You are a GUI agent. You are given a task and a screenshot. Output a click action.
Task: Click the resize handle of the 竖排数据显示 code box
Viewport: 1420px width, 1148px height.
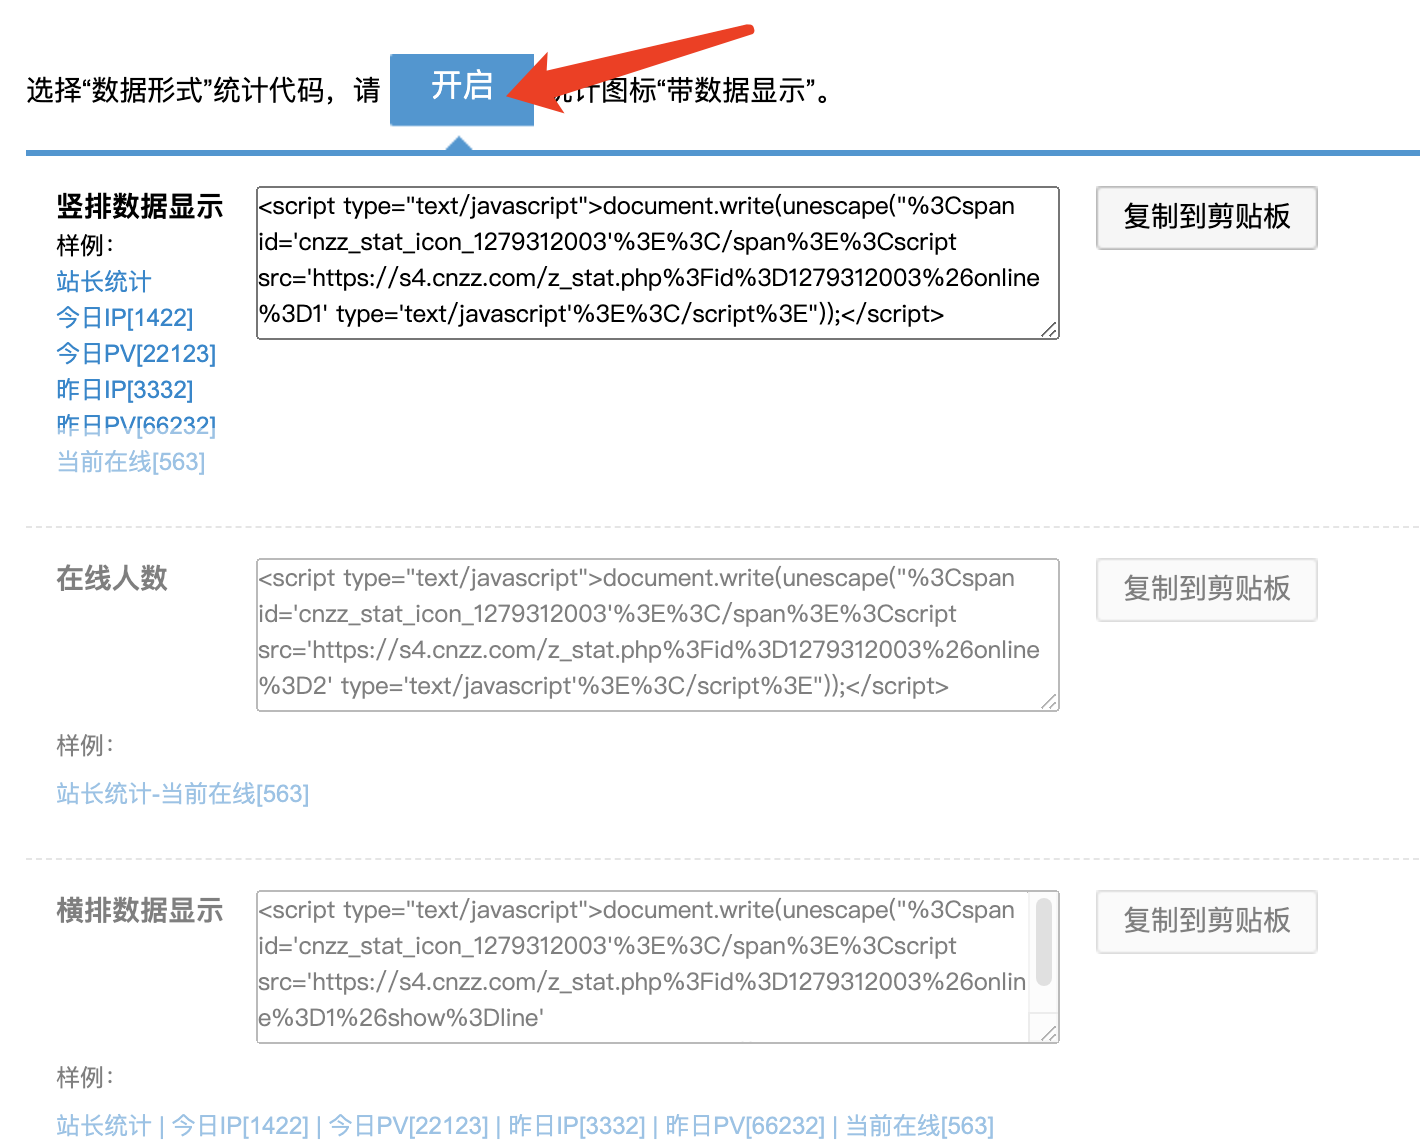pos(1049,330)
